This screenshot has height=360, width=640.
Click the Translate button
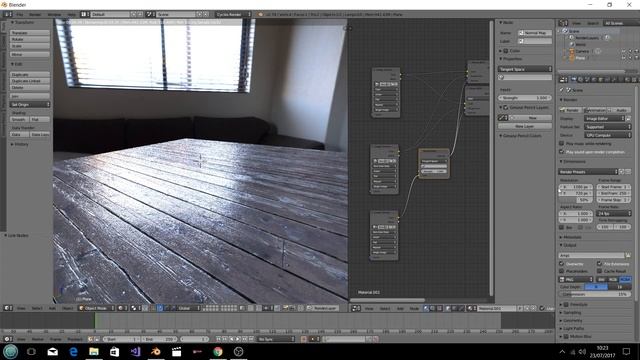30,33
